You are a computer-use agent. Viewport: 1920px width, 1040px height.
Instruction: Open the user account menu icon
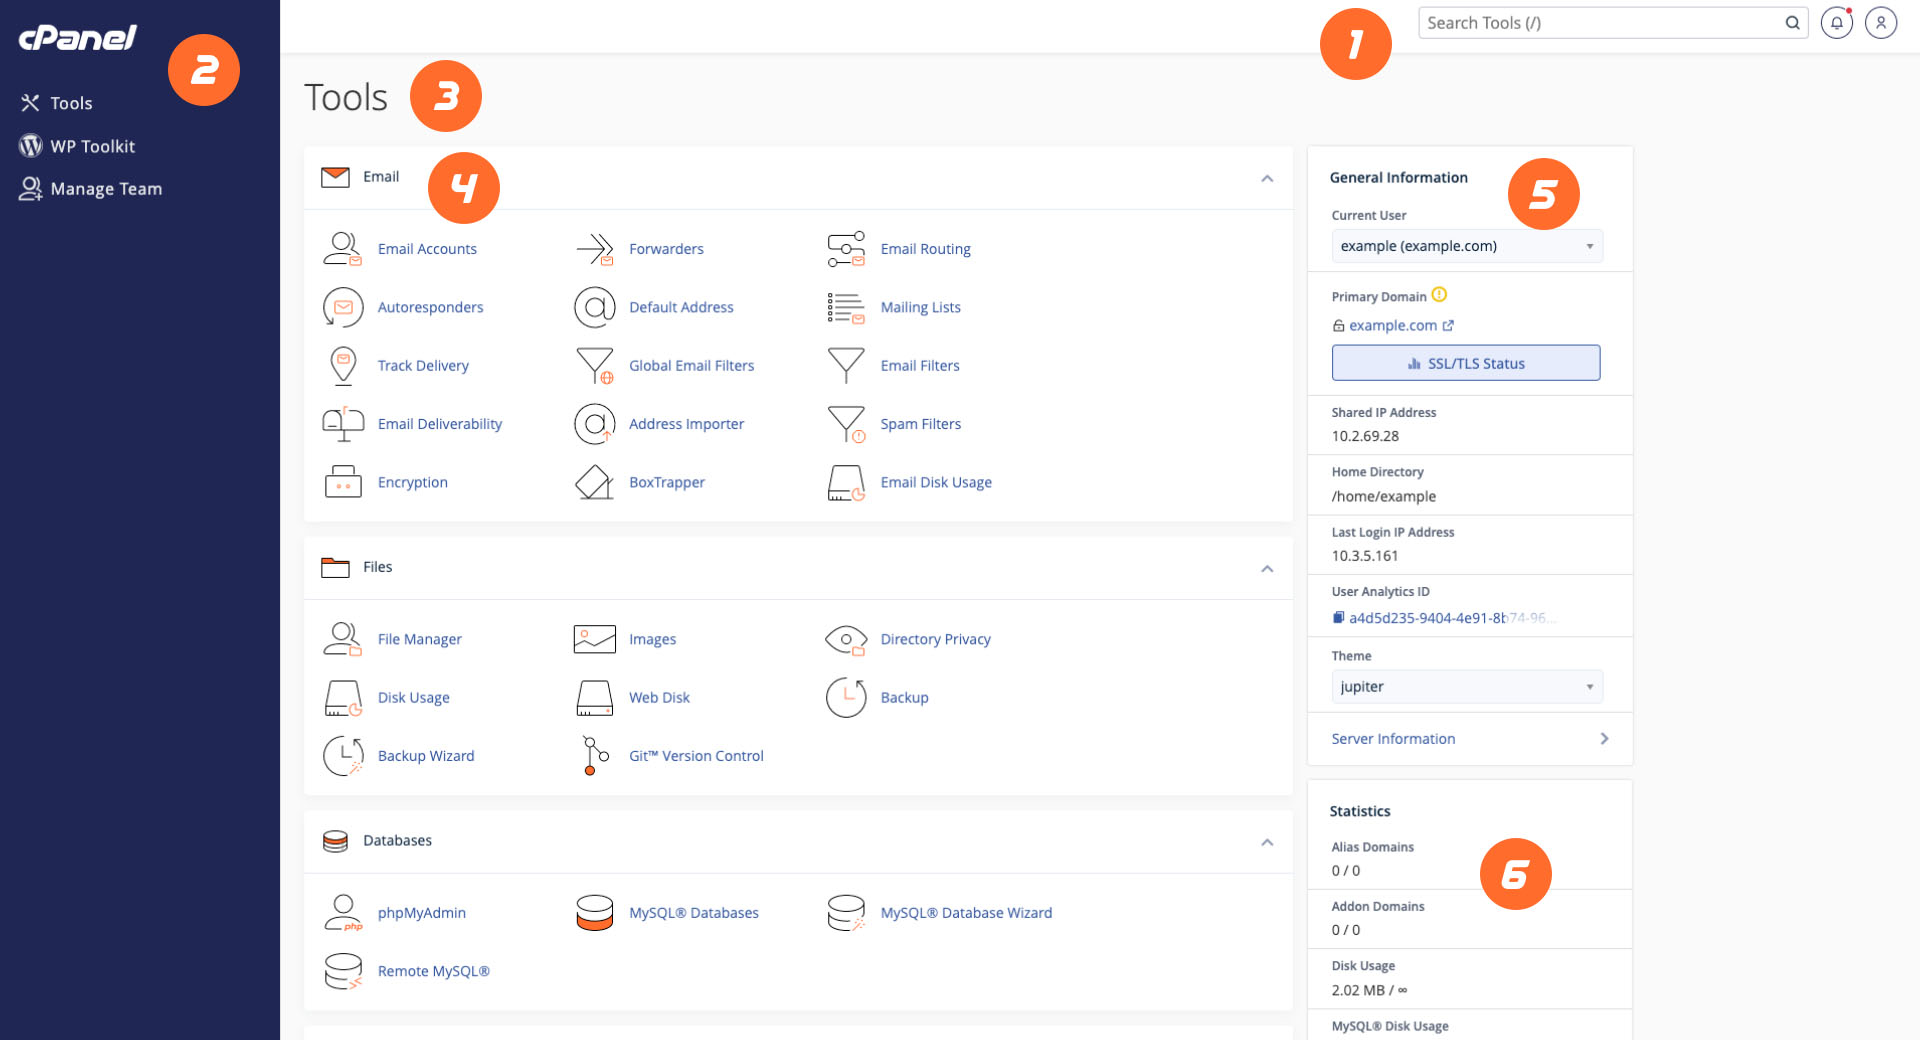pos(1881,22)
